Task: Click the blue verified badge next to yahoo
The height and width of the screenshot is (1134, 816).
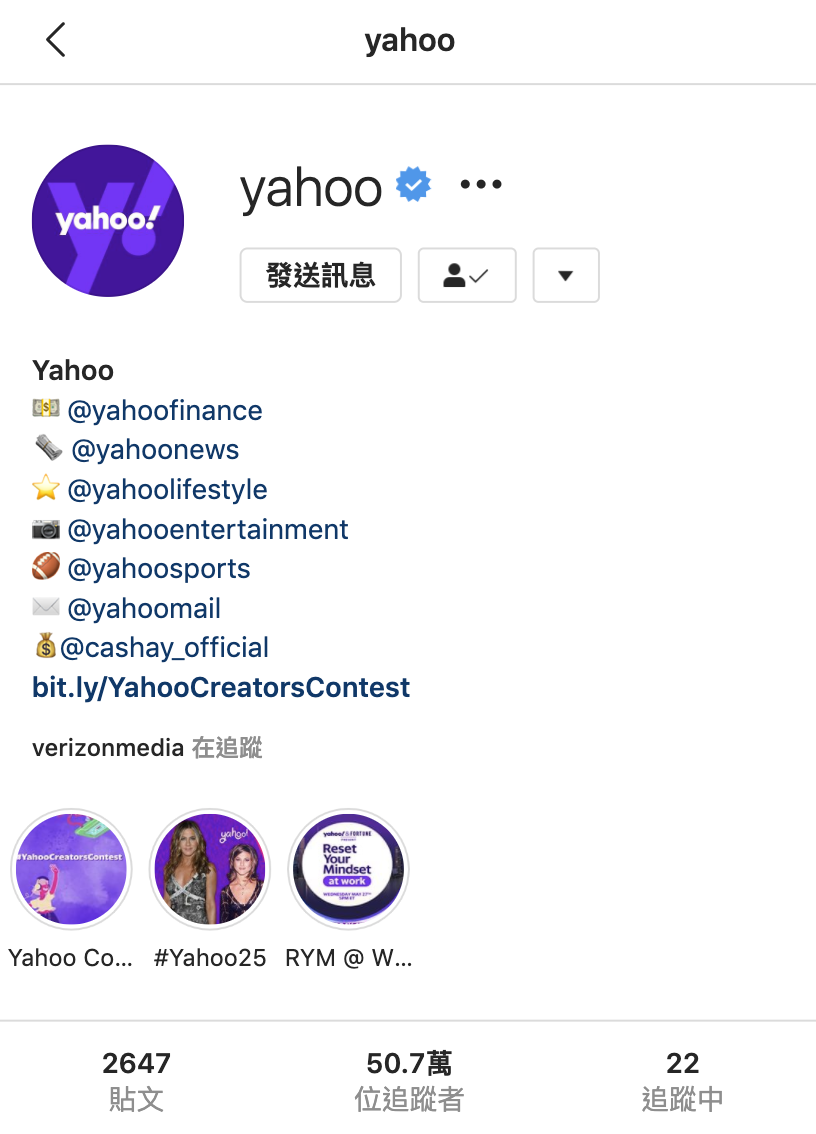Action: pos(413,184)
